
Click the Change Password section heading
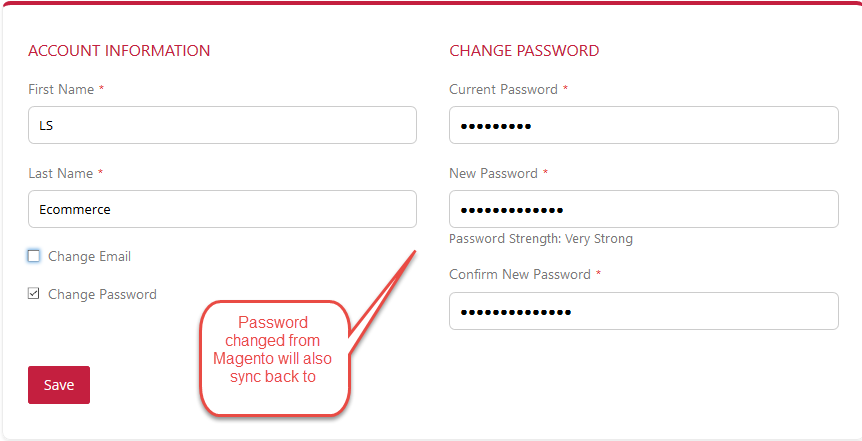(524, 51)
